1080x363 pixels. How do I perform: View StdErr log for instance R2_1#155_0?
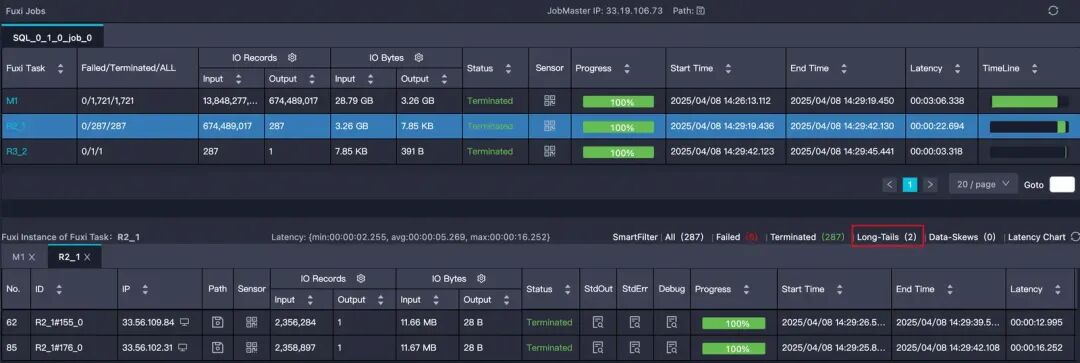pos(635,322)
